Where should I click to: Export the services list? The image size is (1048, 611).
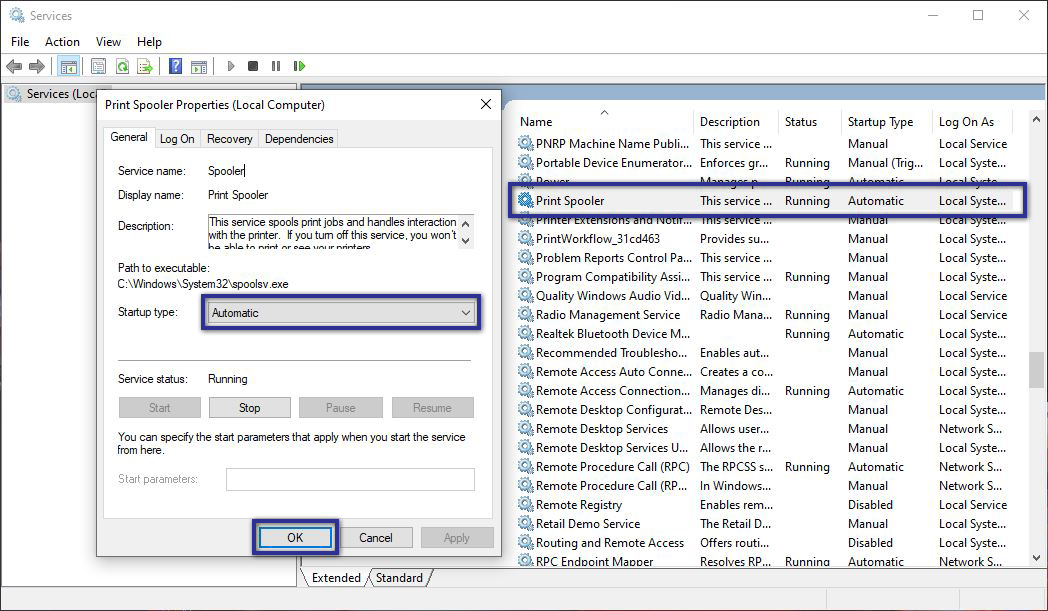[x=146, y=66]
